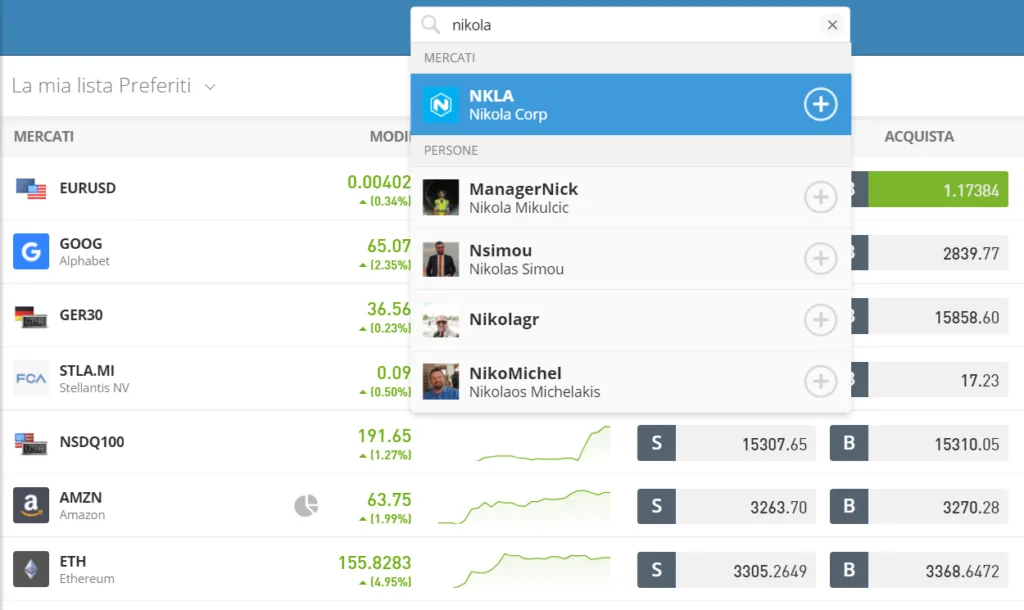1024x610 pixels.
Task: Open Nikolagr avatar thumbnail
Action: (x=441, y=320)
